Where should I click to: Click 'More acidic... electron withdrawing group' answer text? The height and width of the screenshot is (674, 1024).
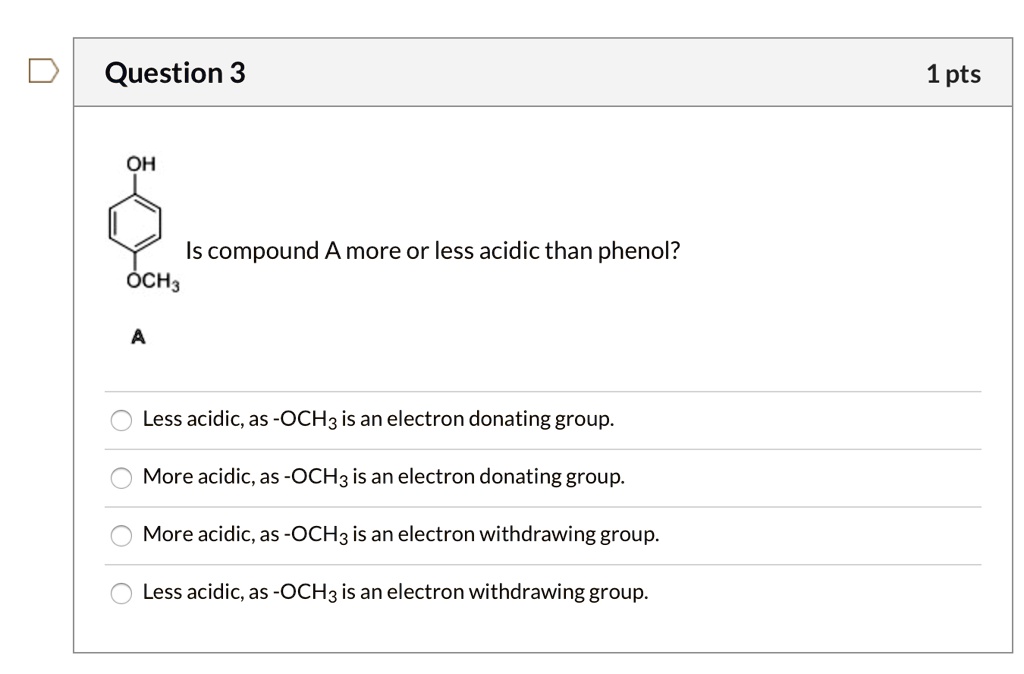pos(401,535)
